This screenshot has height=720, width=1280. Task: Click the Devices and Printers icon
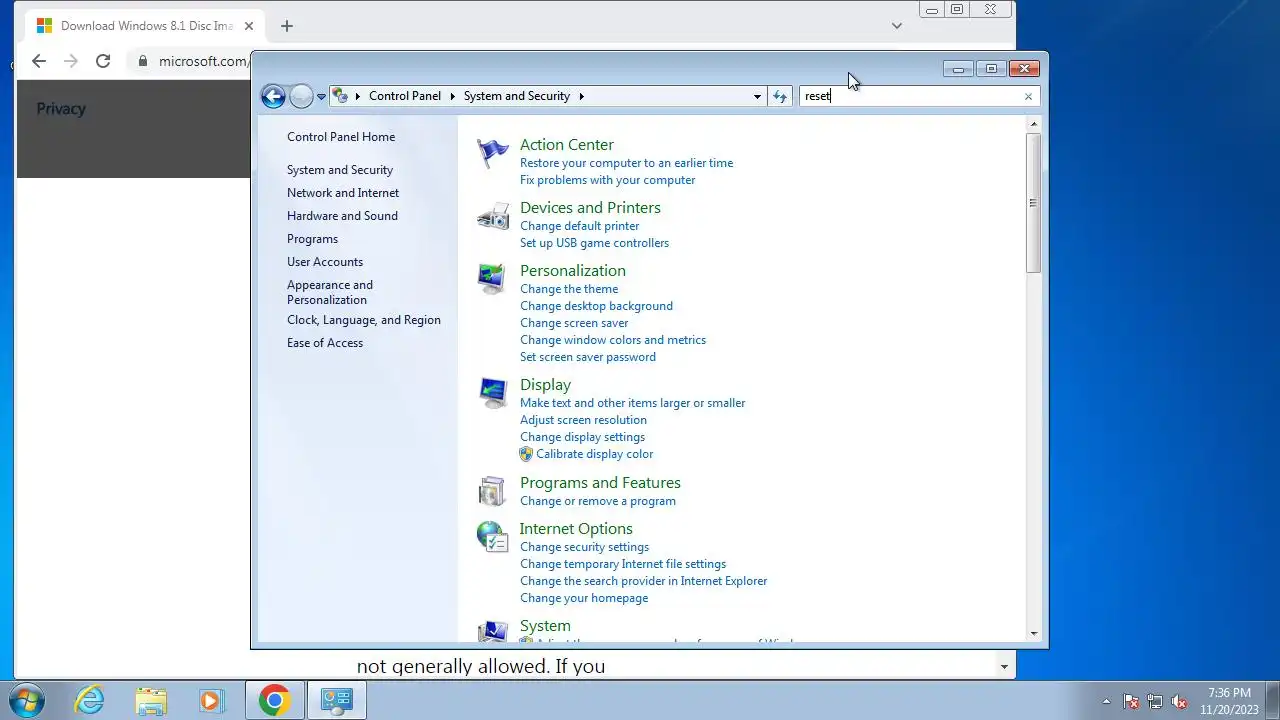click(x=492, y=216)
